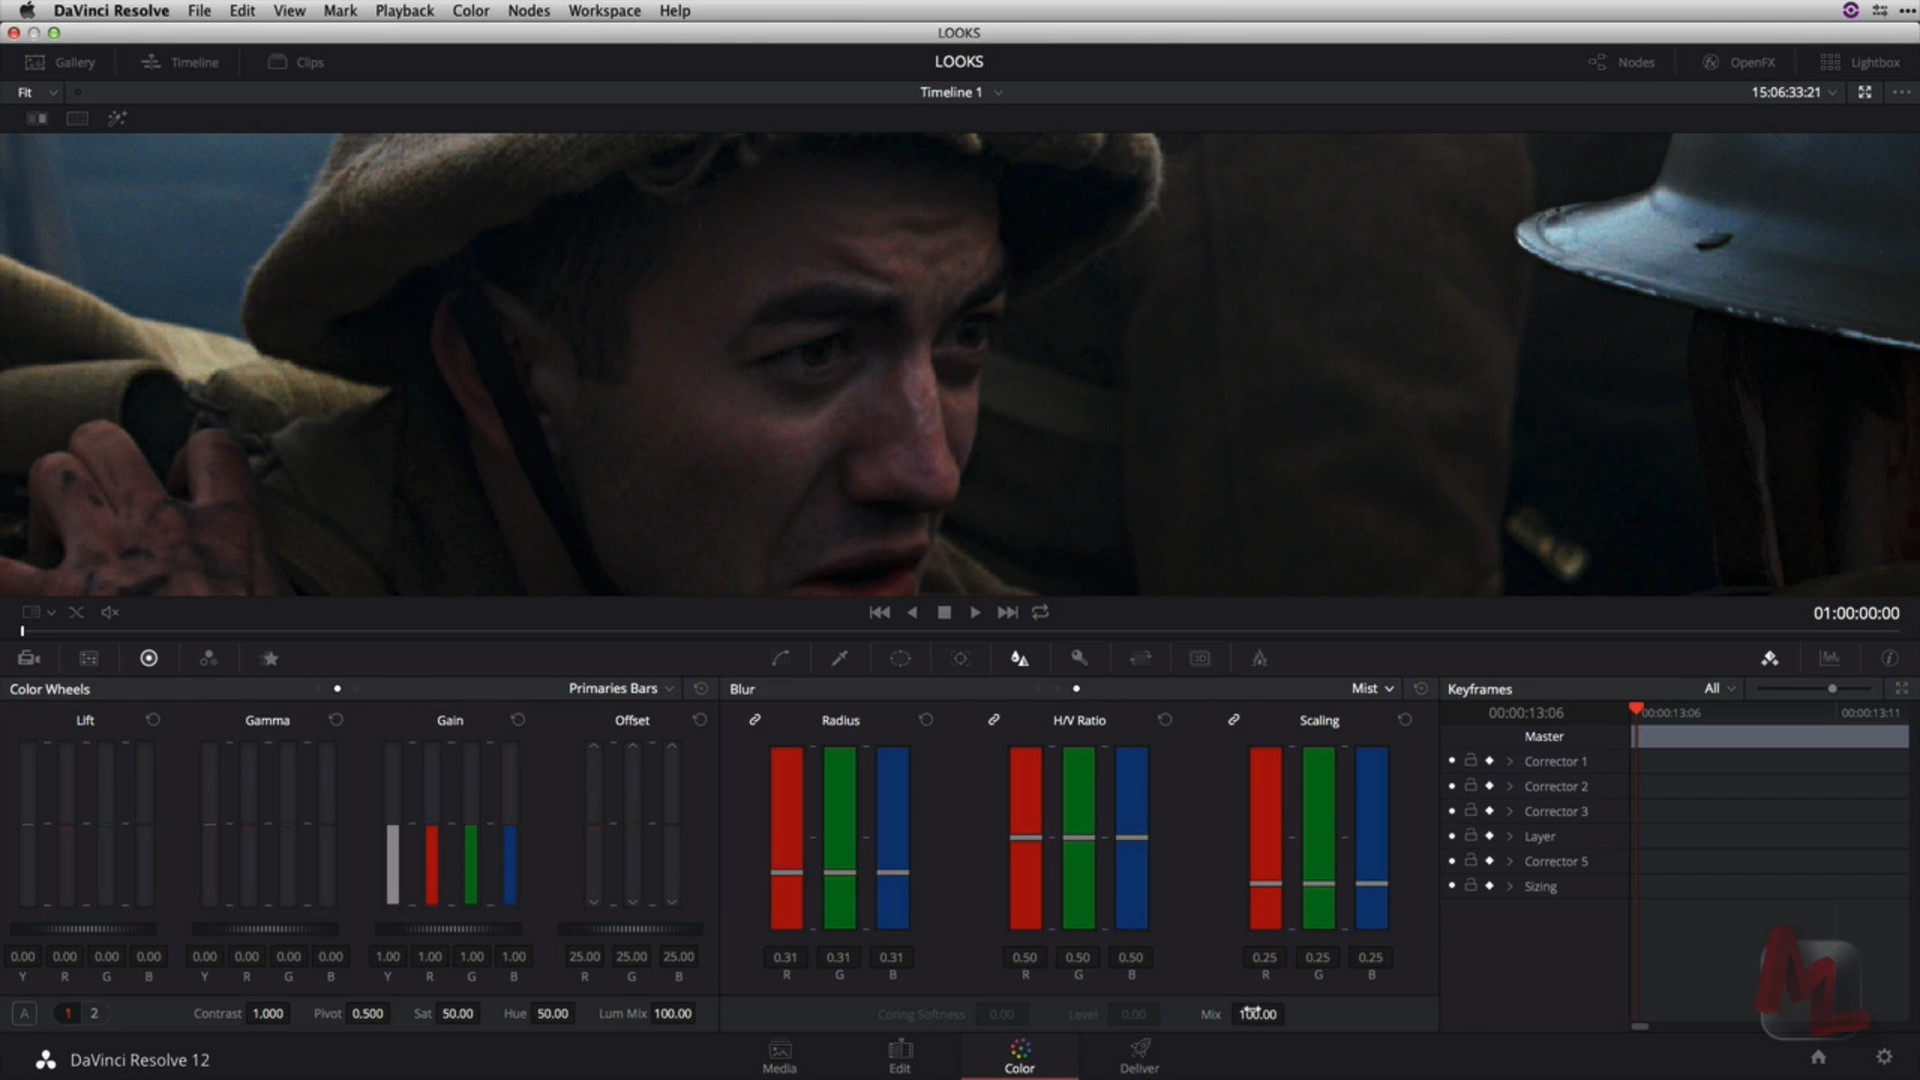This screenshot has width=1920, height=1080.
Task: Open the Tracker palette icon
Action: 960,658
